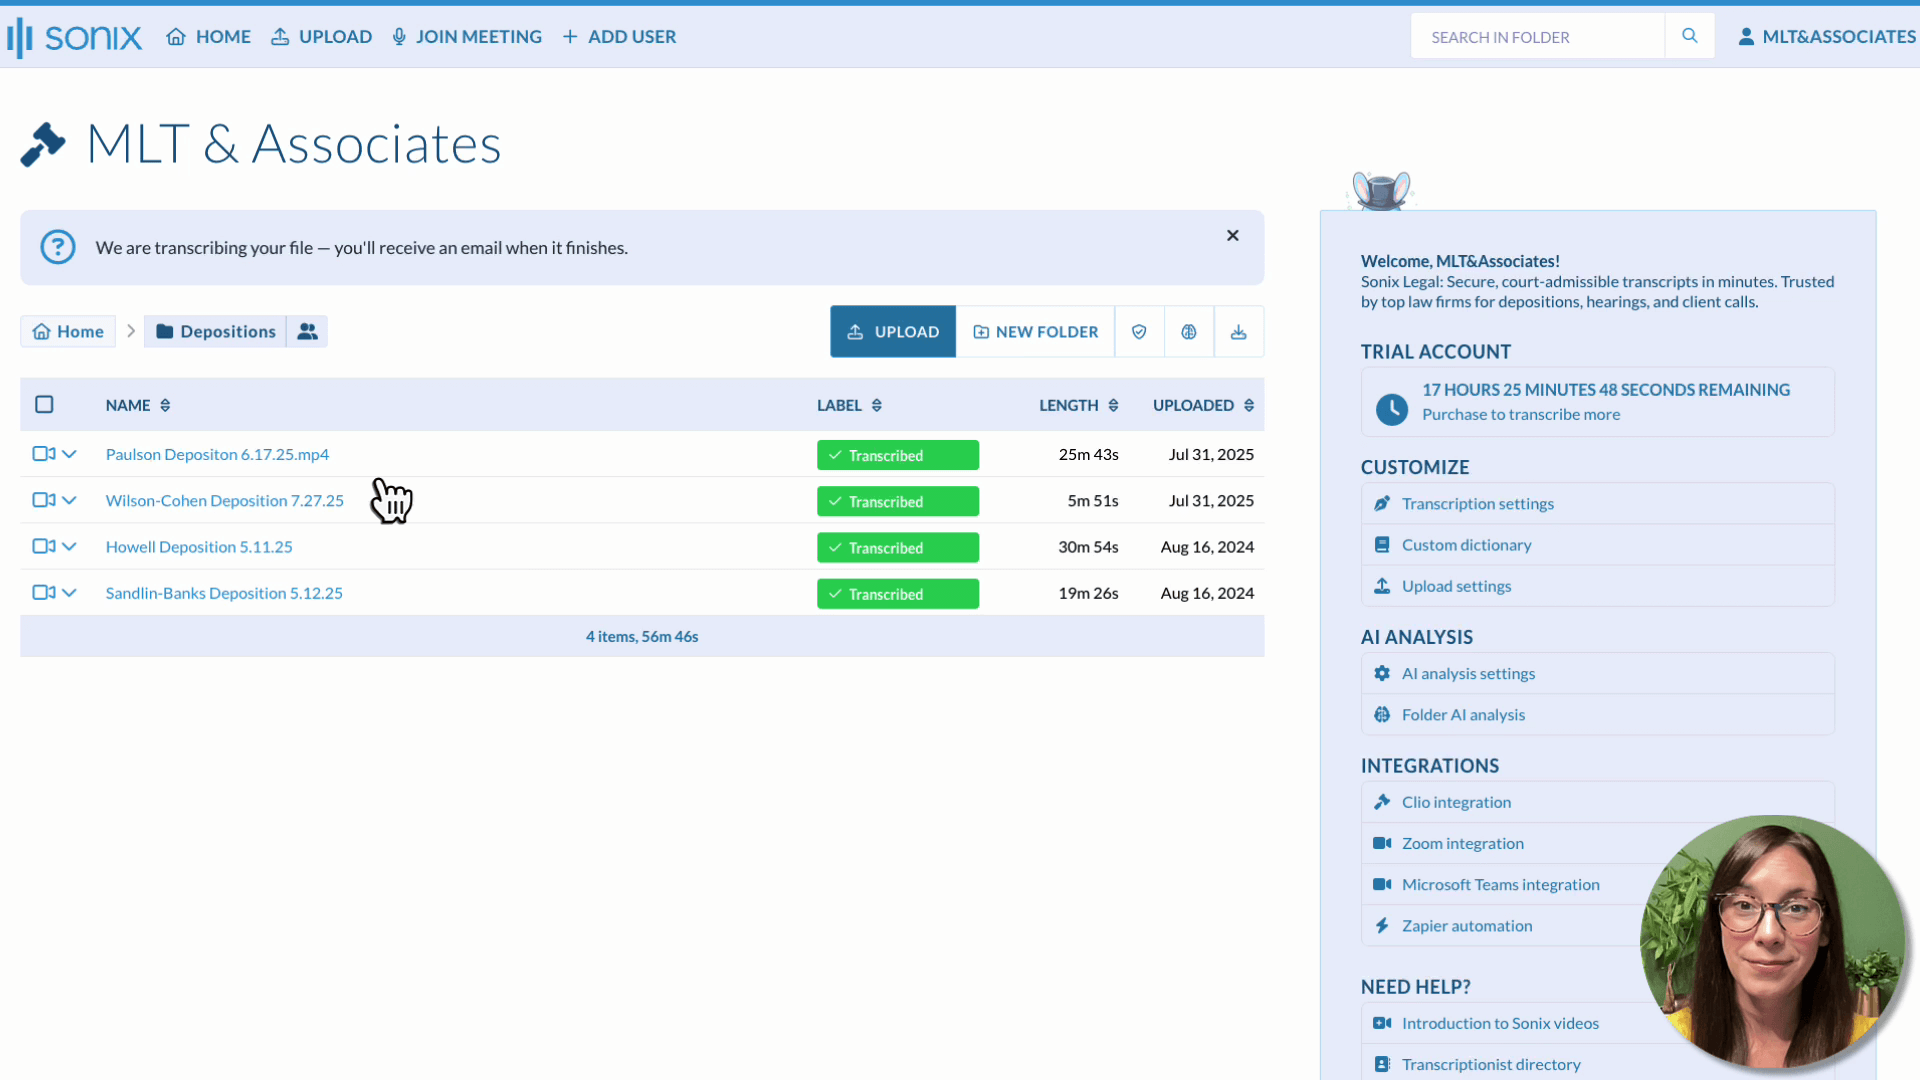1920x1080 pixels.
Task: Open folder sharing people icon beside Depositions
Action: 307,332
